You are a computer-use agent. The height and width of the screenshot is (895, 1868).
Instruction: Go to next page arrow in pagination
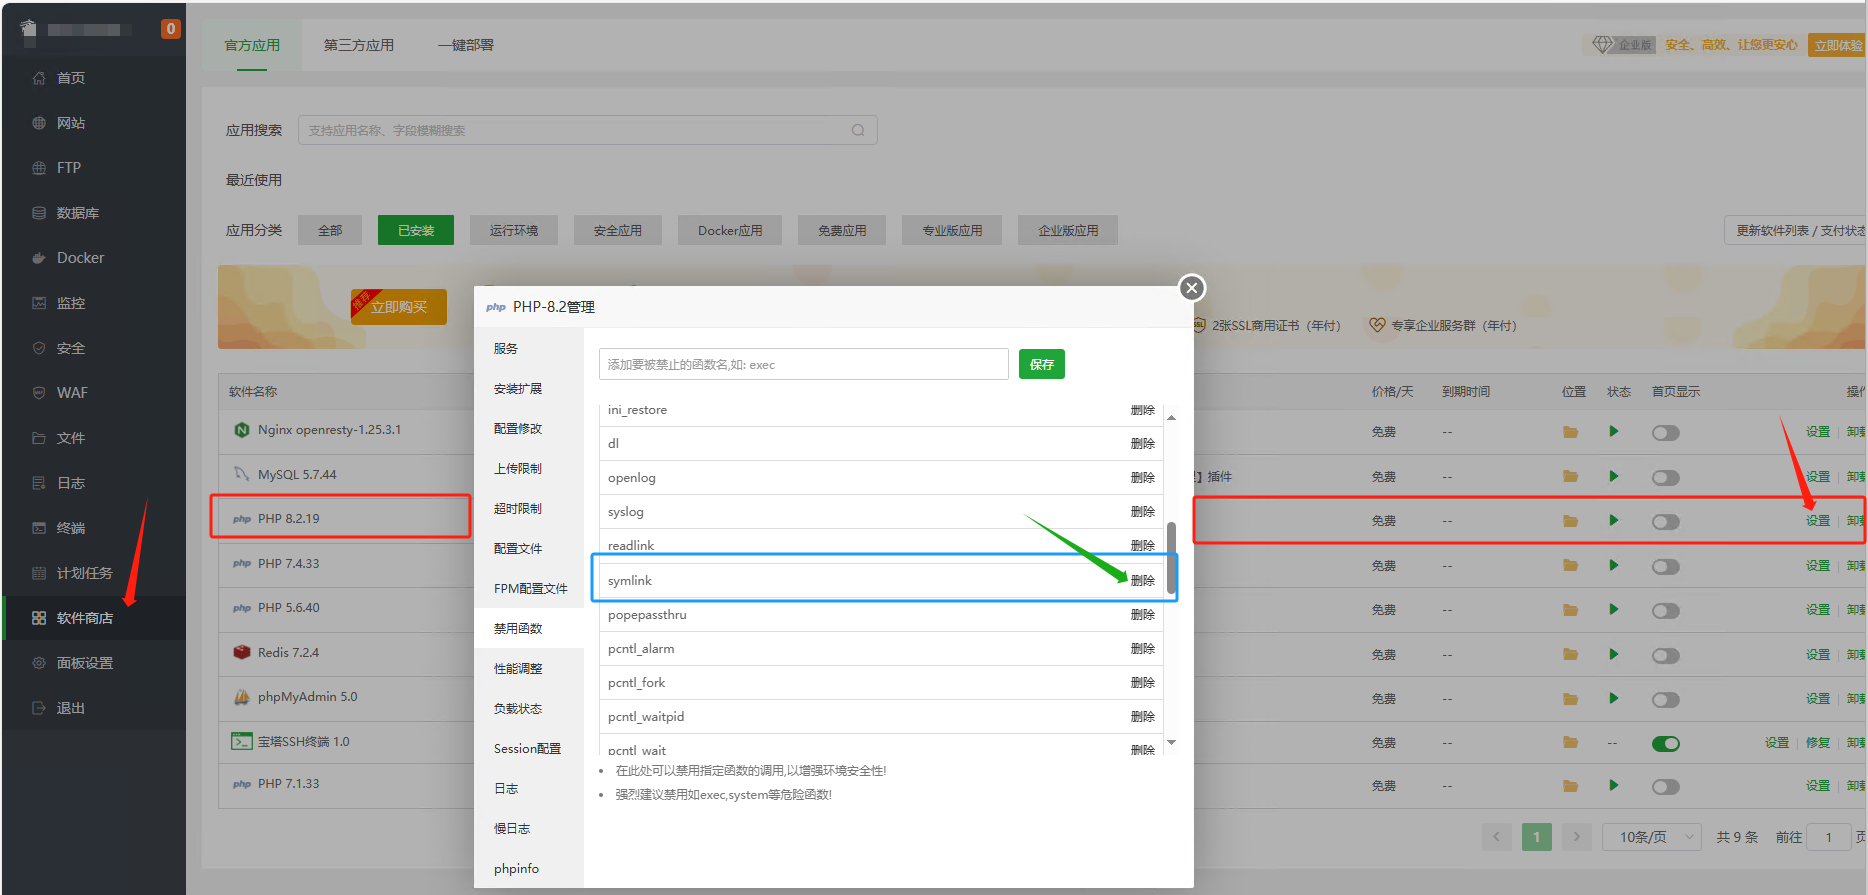pyautogui.click(x=1576, y=837)
